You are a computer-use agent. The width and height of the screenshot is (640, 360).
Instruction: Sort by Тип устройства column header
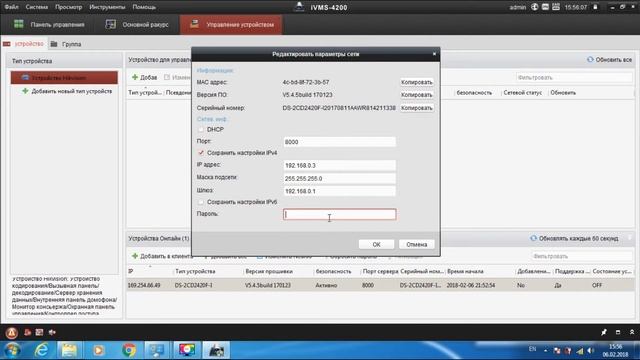[x=195, y=271]
